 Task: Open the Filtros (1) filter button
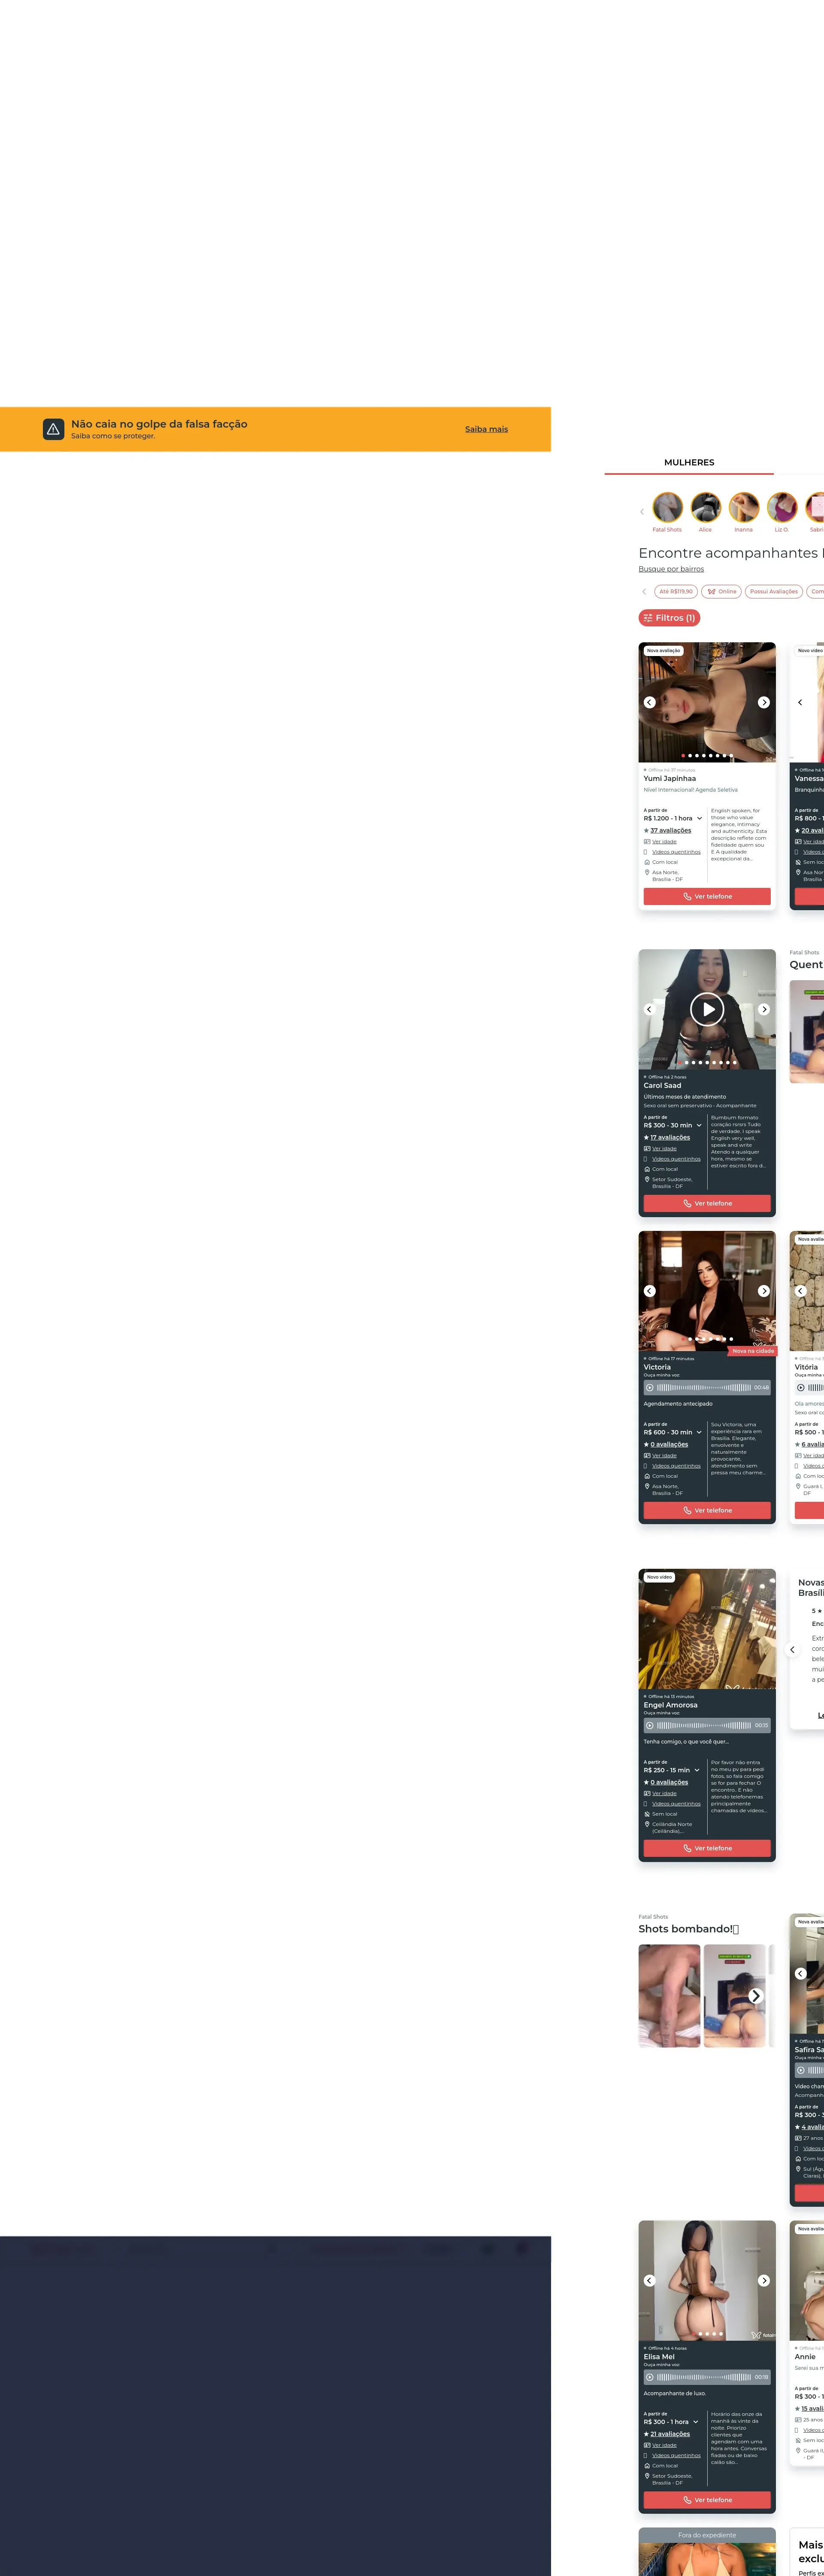pyautogui.click(x=669, y=618)
